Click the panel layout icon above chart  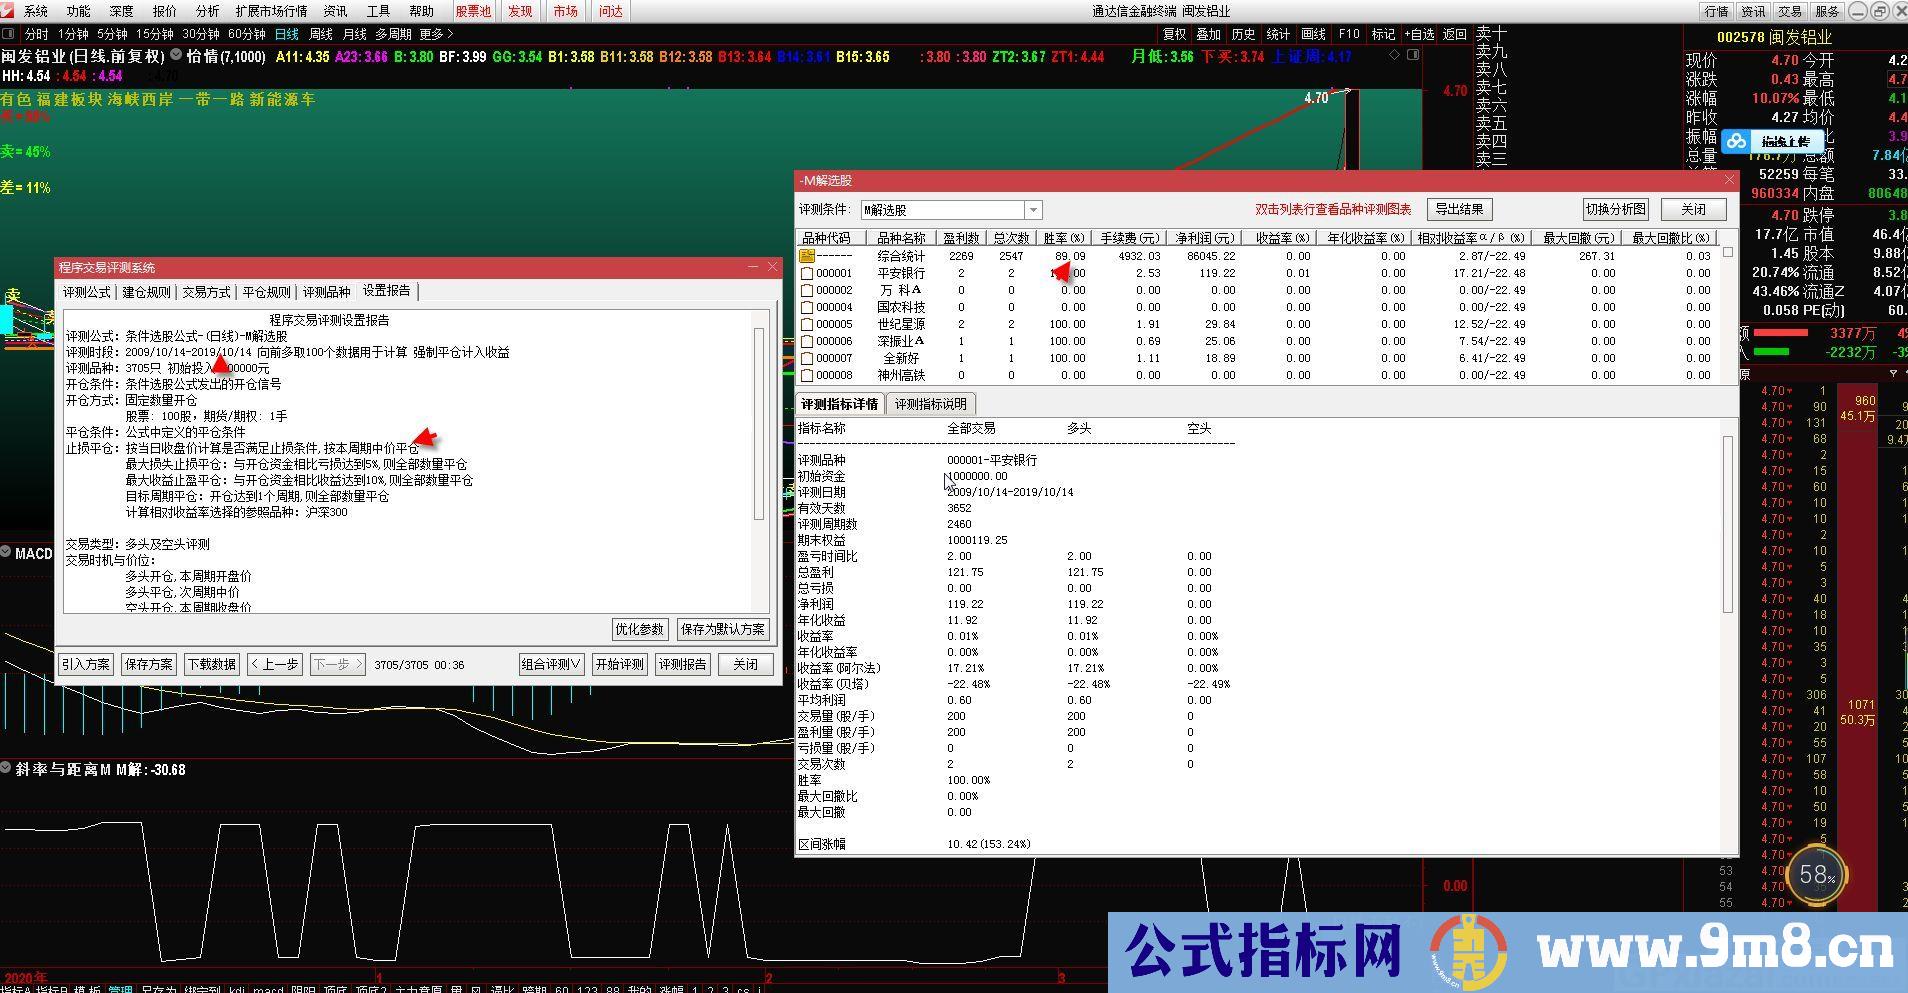pos(1413,55)
